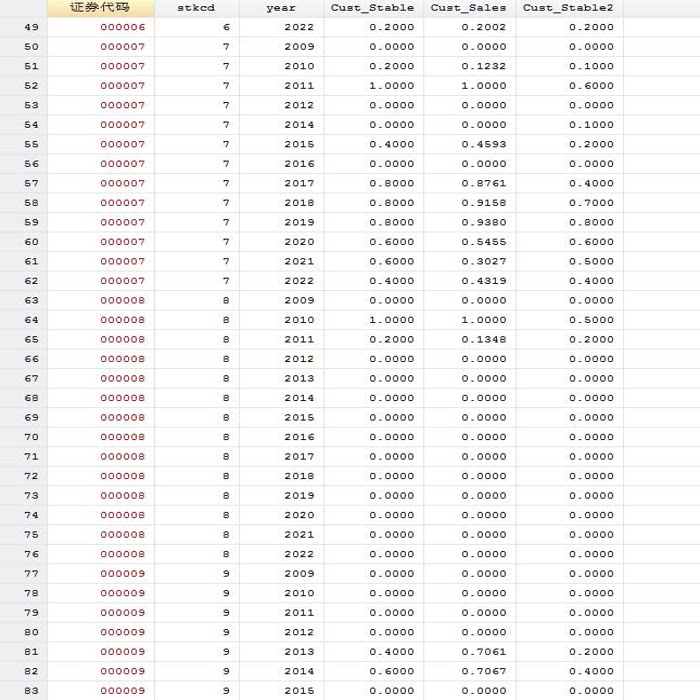The width and height of the screenshot is (700, 700).
Task: Select 证券代码 cell 000006 in row 49
Action: click(123, 27)
